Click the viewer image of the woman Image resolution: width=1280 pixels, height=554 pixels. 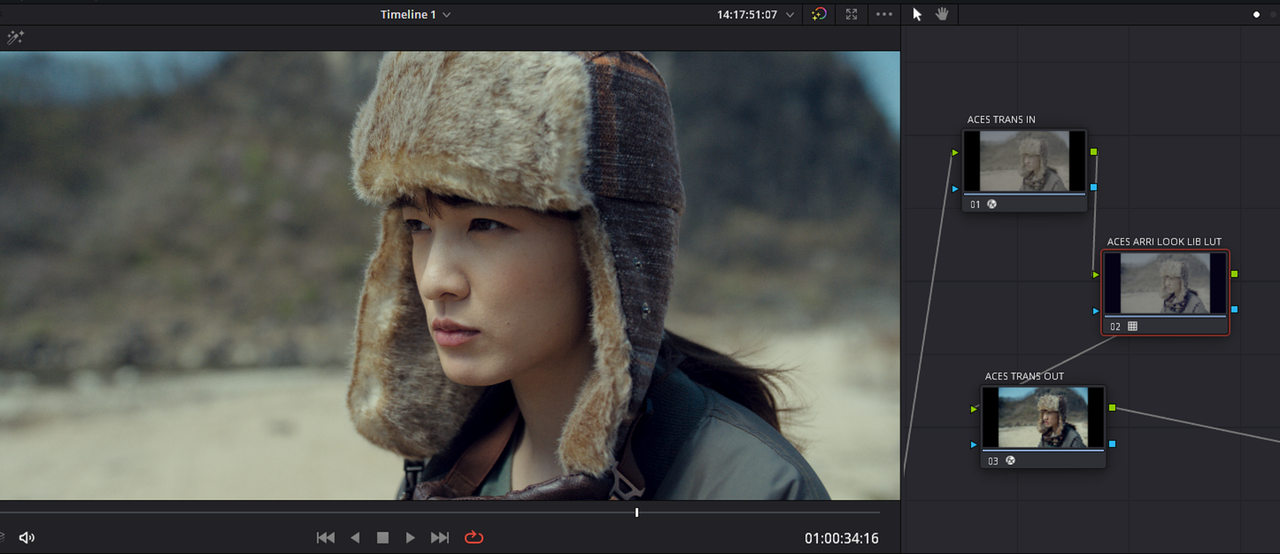click(450, 275)
